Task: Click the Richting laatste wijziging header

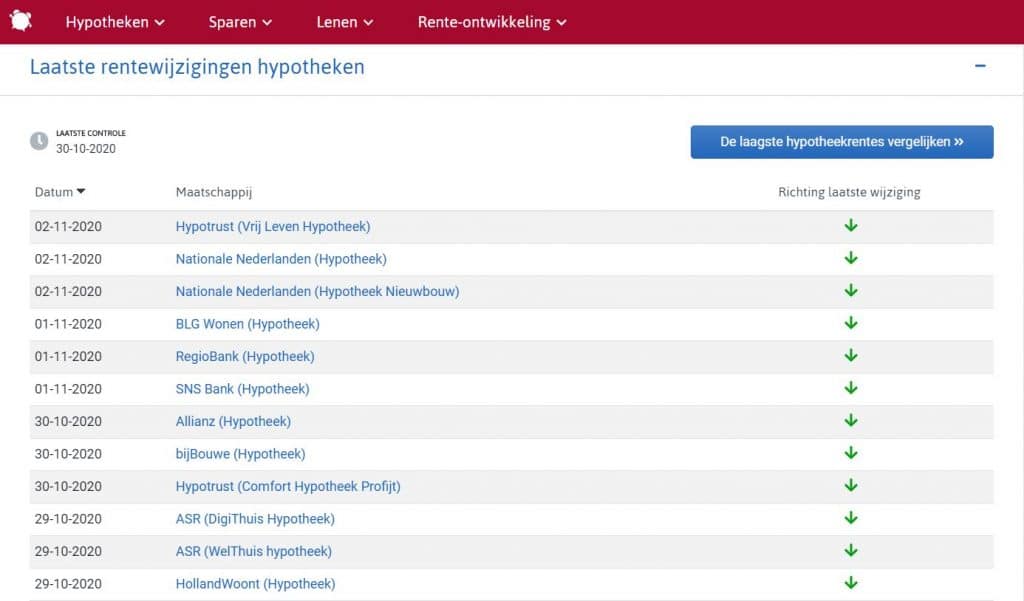Action: [x=849, y=192]
